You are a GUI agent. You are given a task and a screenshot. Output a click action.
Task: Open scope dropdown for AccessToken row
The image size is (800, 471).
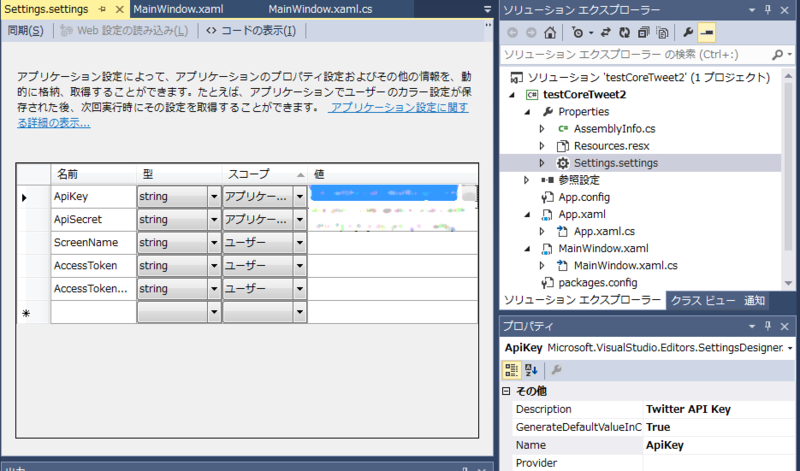coord(299,265)
